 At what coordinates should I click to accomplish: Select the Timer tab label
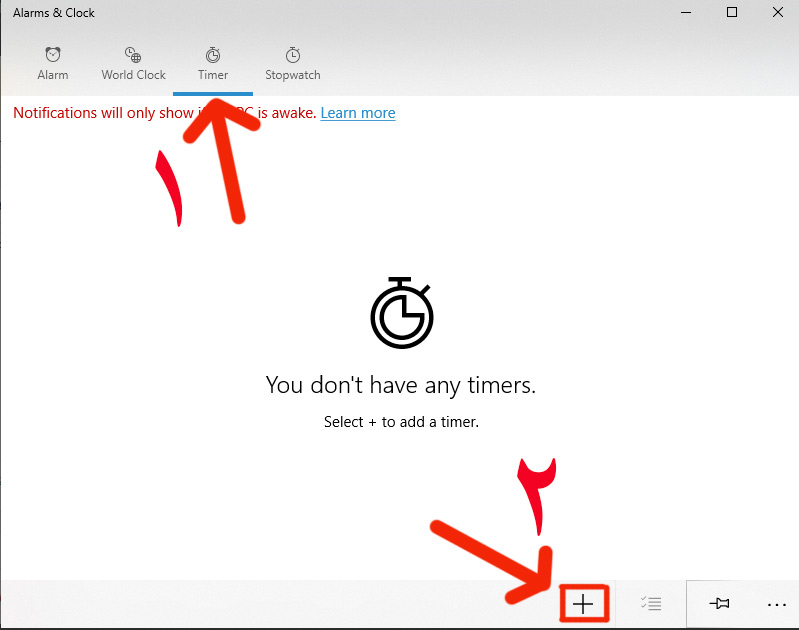[213, 75]
